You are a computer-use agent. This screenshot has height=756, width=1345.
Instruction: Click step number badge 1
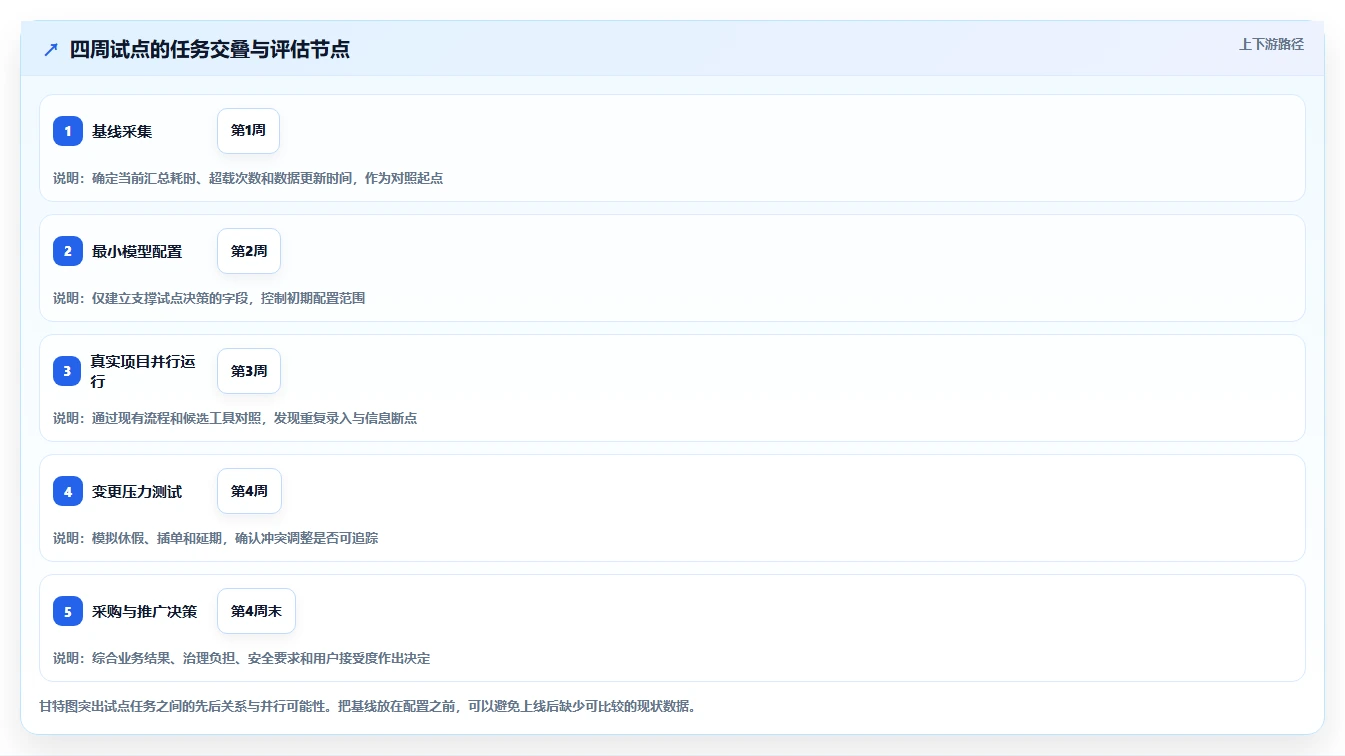pos(68,131)
